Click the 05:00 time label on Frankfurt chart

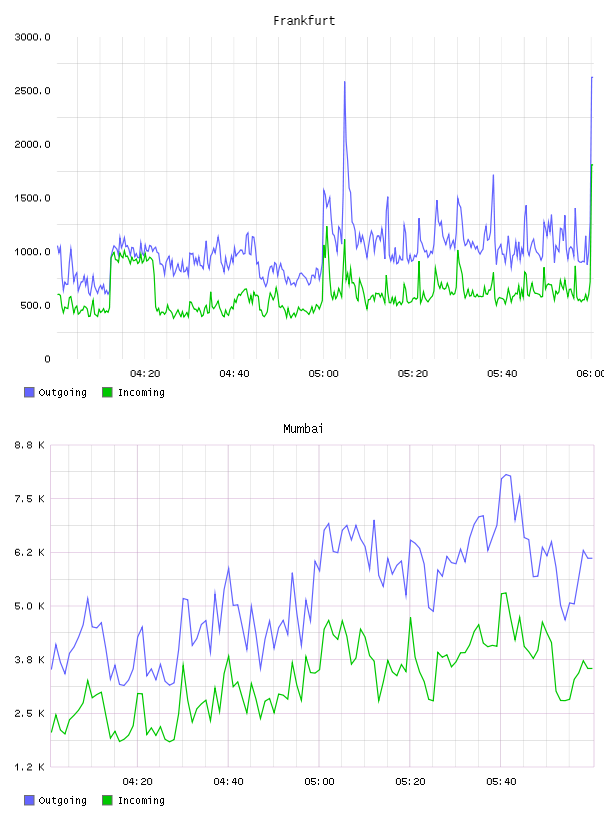click(x=323, y=374)
